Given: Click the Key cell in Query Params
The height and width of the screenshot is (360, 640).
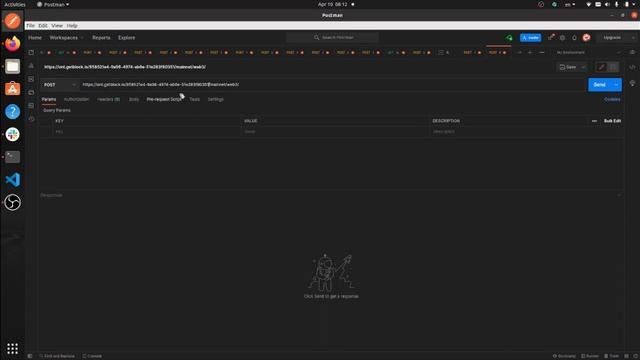Looking at the screenshot, I should click(x=146, y=131).
